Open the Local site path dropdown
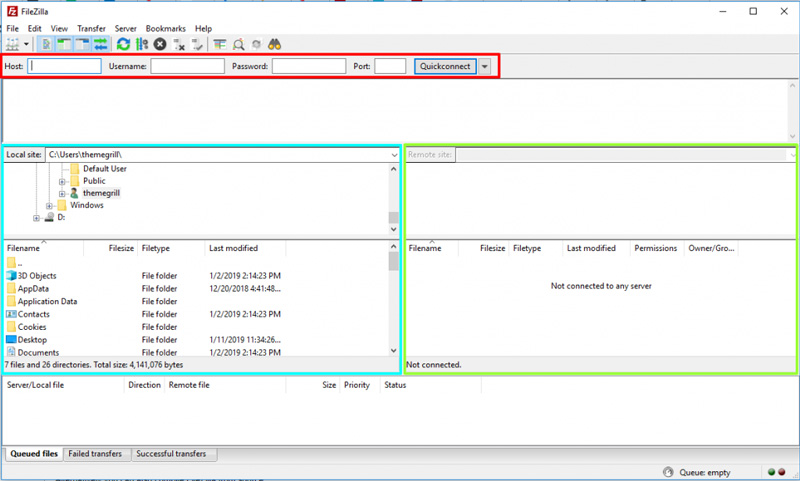 [394, 155]
